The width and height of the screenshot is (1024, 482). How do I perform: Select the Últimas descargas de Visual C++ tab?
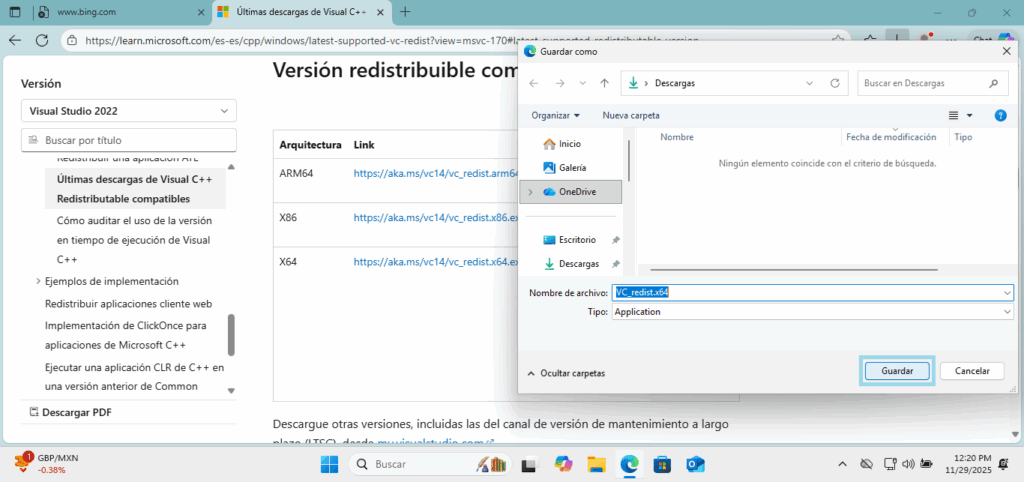[302, 12]
